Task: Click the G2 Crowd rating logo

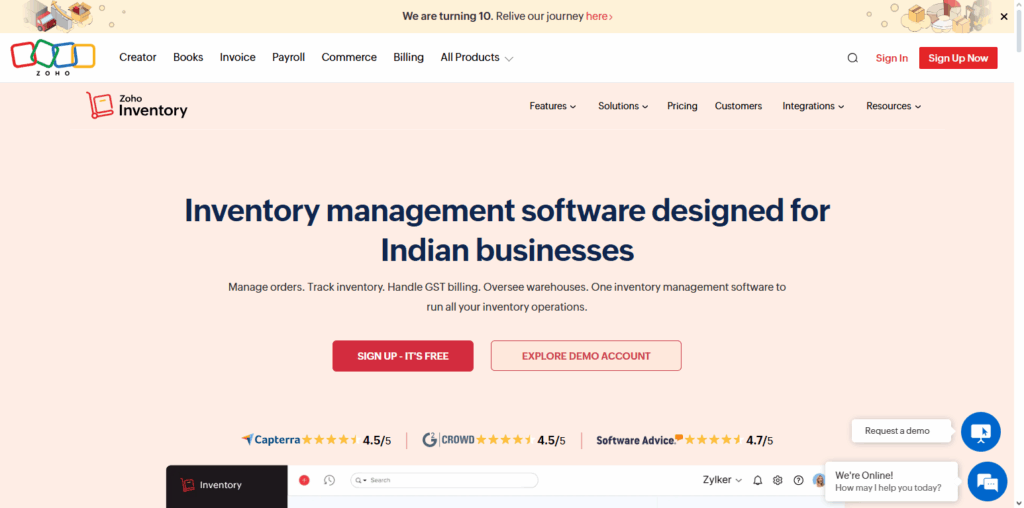Action: [448, 439]
